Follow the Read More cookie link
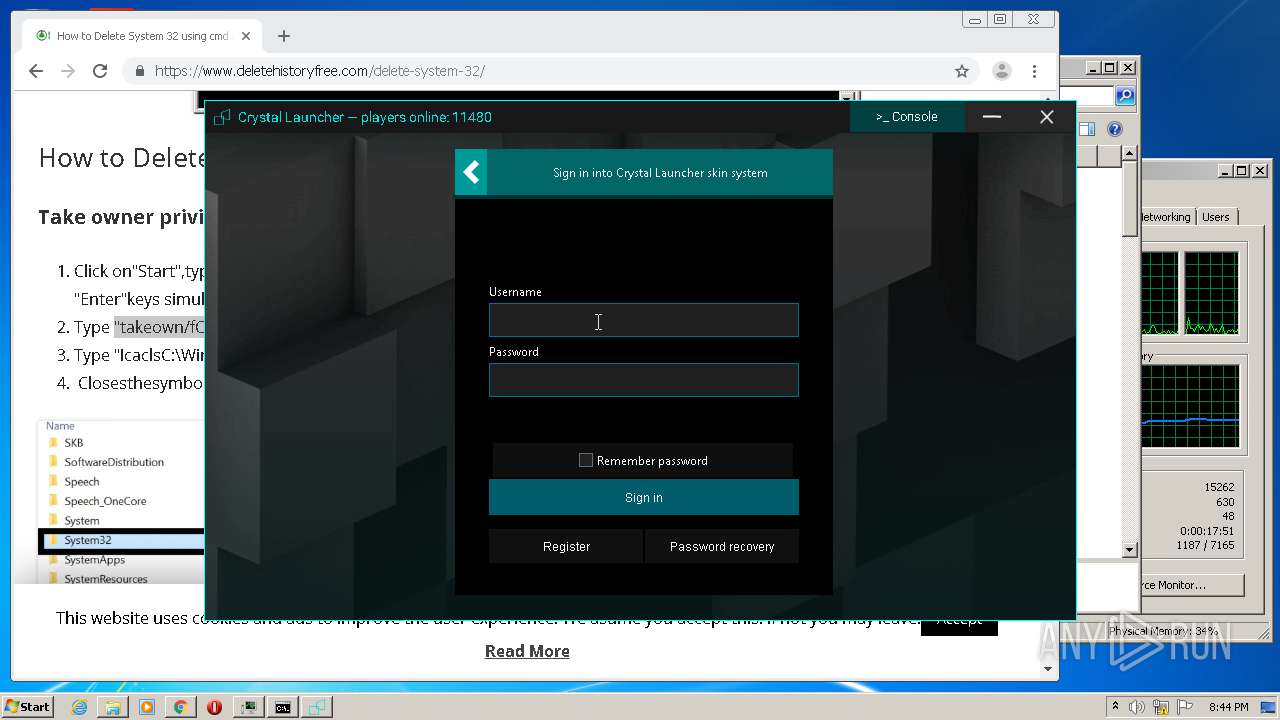Viewport: 1280px width, 720px height. tap(527, 651)
